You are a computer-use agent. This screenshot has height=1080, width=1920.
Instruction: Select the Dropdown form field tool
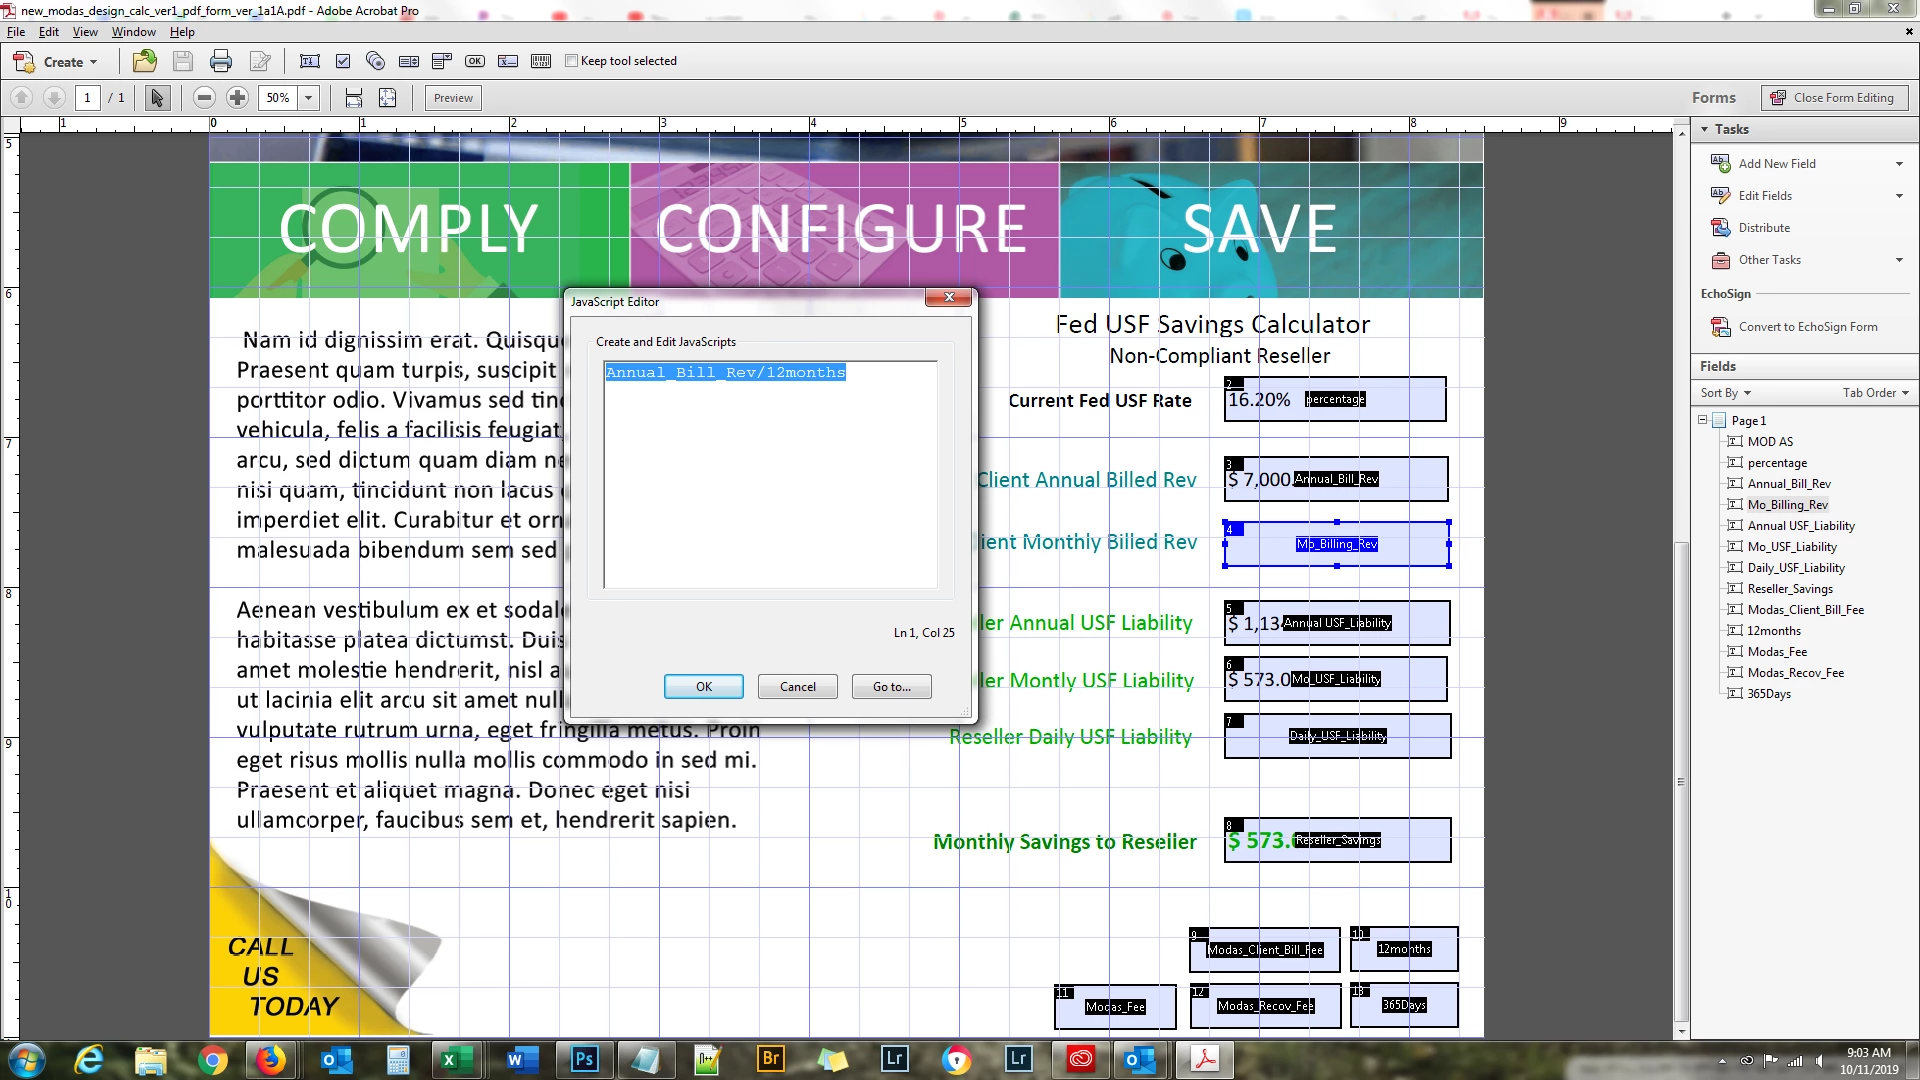(442, 61)
